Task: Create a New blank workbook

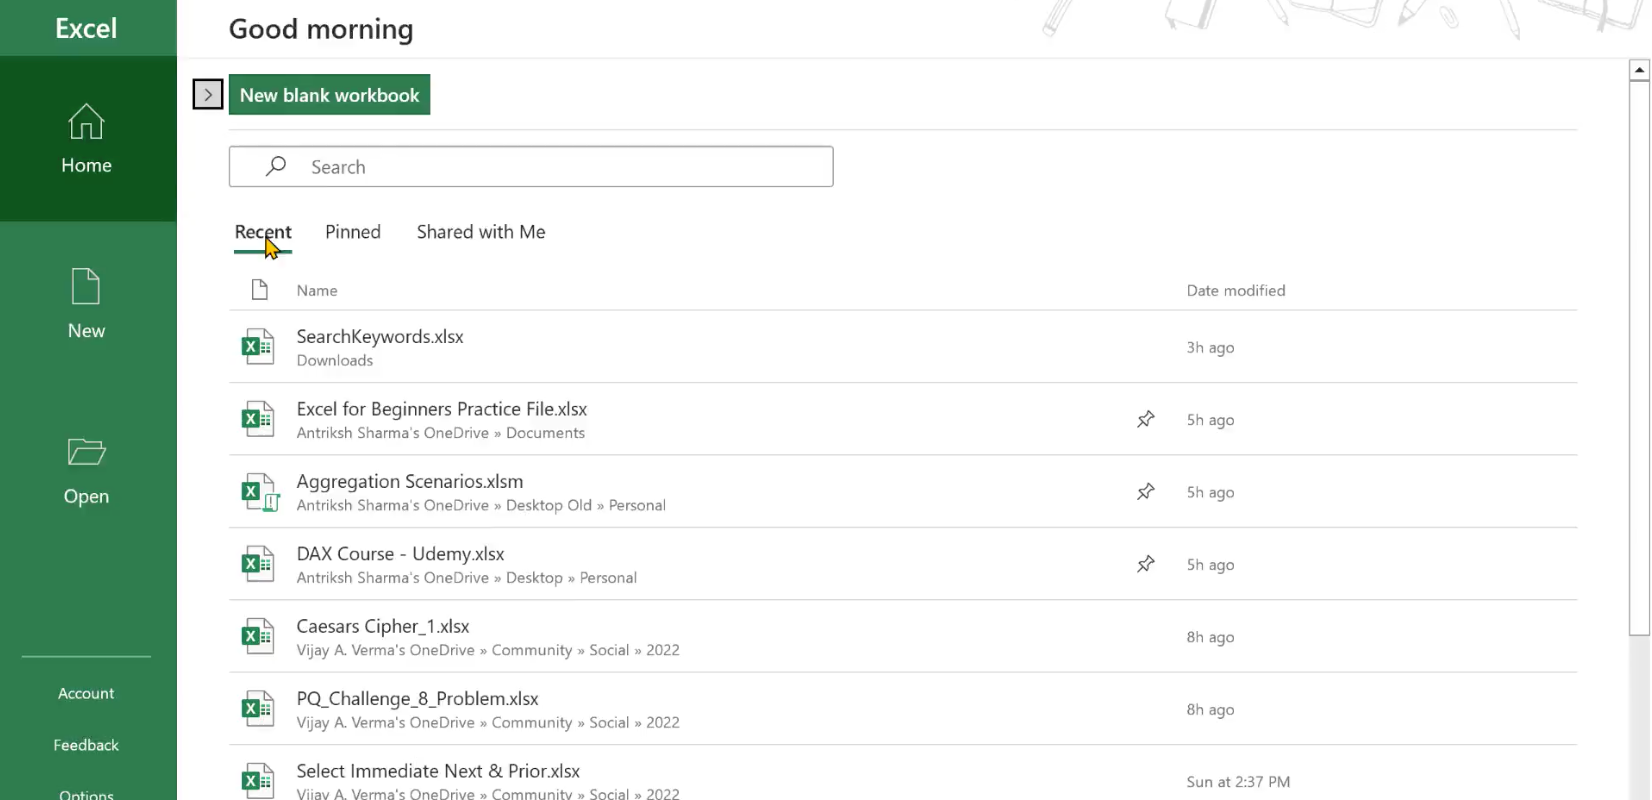Action: 329,95
